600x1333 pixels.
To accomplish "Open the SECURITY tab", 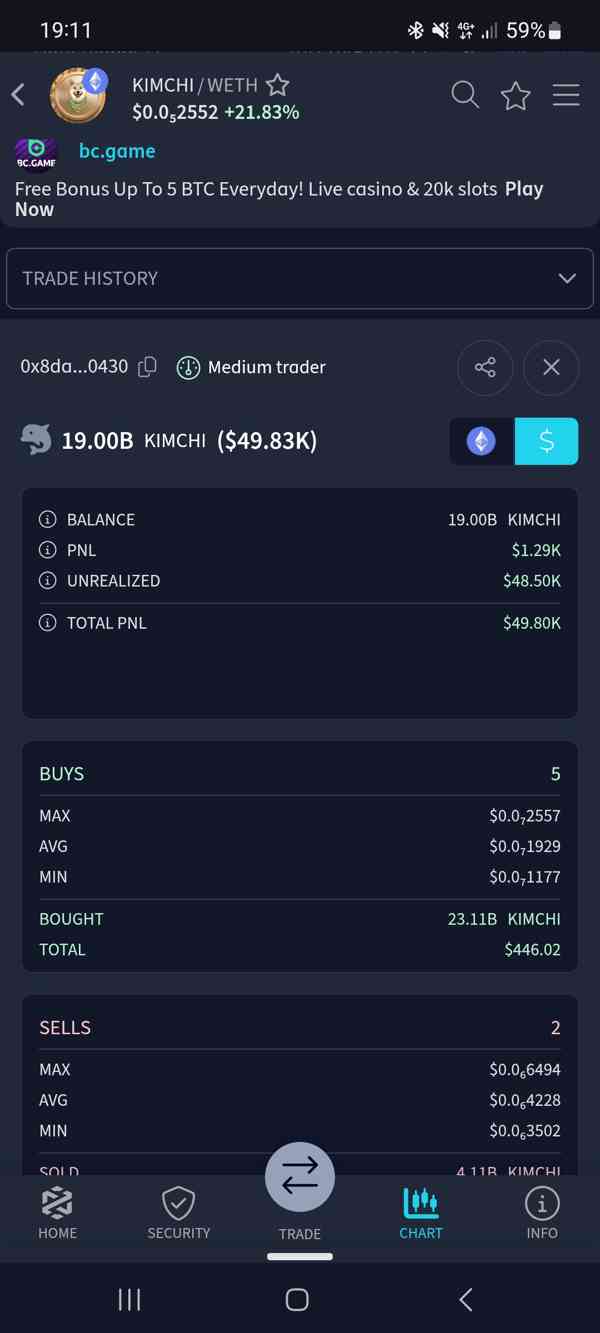I will pos(179,1213).
